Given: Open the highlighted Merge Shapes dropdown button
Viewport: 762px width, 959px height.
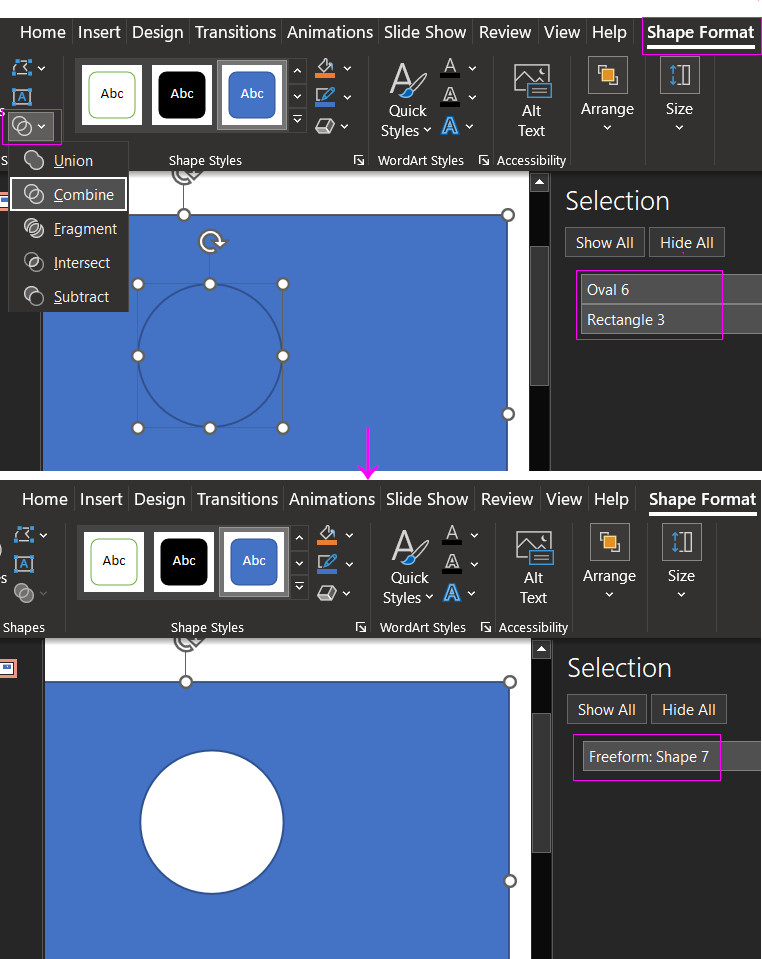Looking at the screenshot, I should pyautogui.click(x=30, y=127).
